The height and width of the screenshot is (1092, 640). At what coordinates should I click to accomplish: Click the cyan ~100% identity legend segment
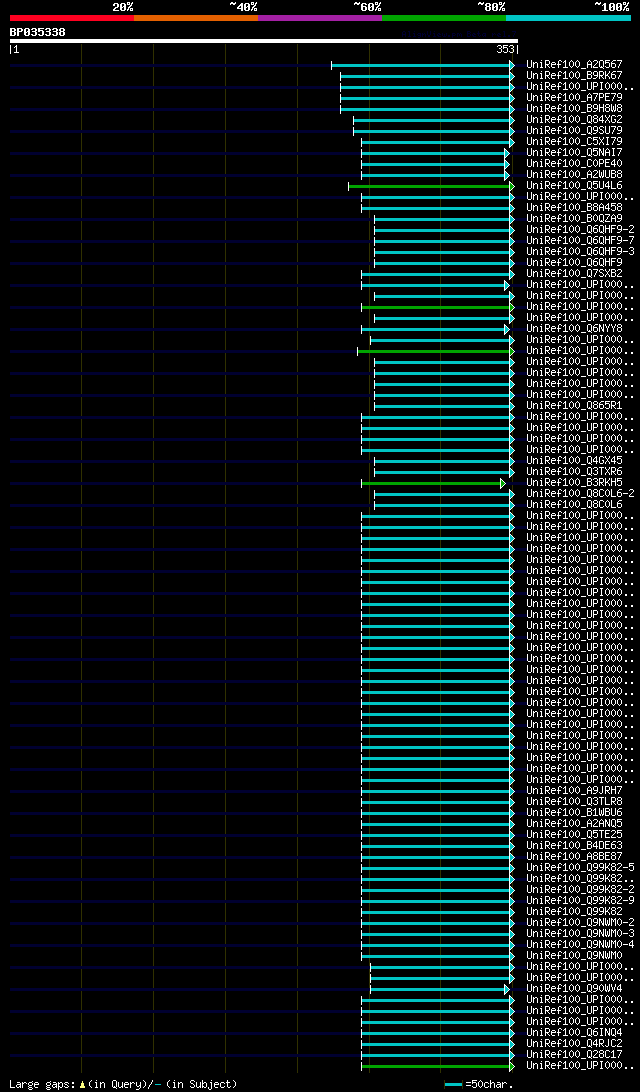coord(568,17)
